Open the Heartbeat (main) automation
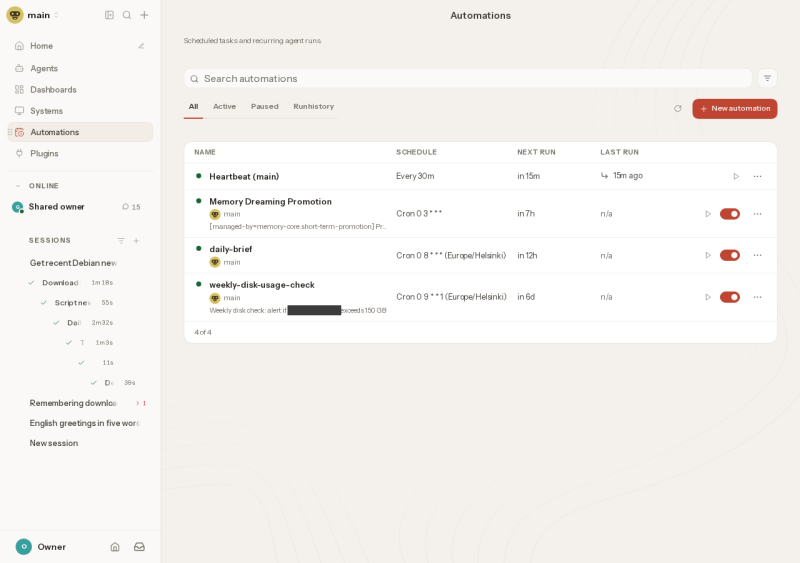The height and width of the screenshot is (563, 800). [244, 177]
